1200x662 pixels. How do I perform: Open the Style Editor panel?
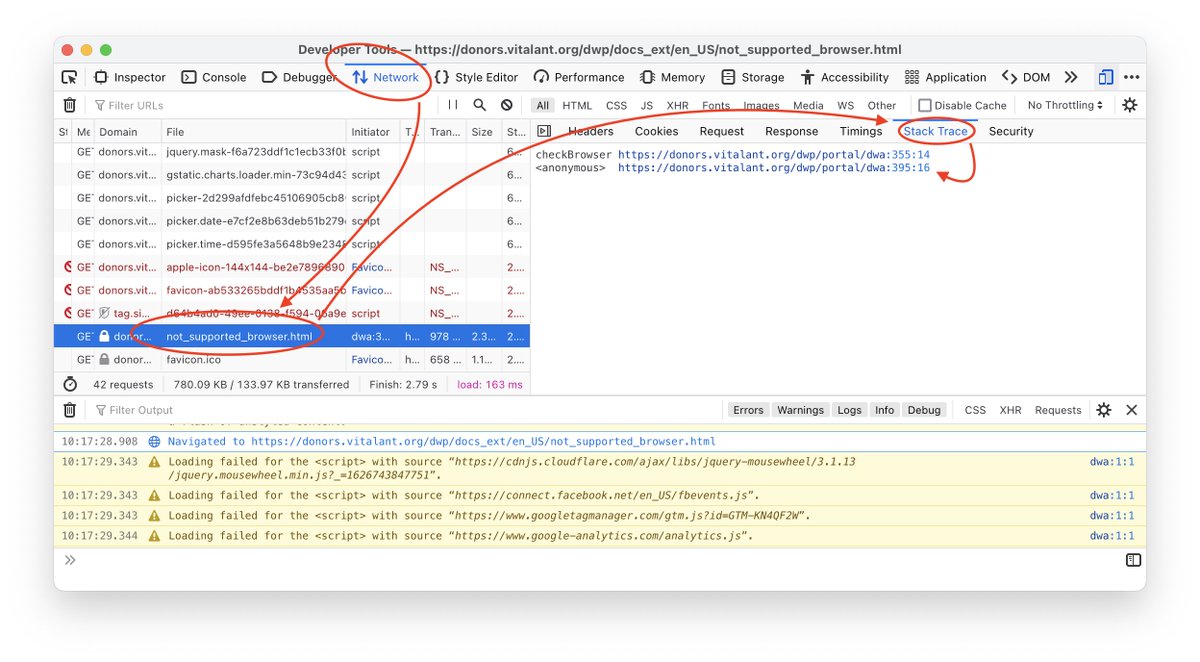(x=476, y=77)
